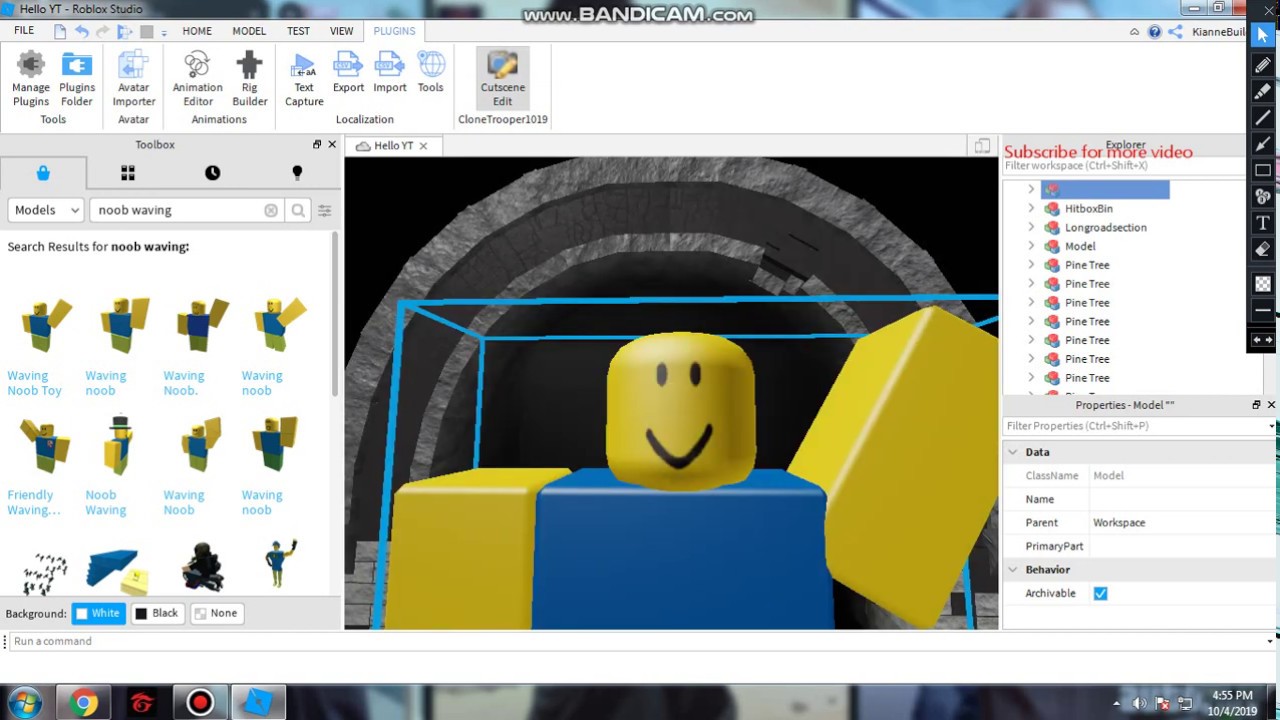
Task: Click the blue share icon near username
Action: [1176, 32]
